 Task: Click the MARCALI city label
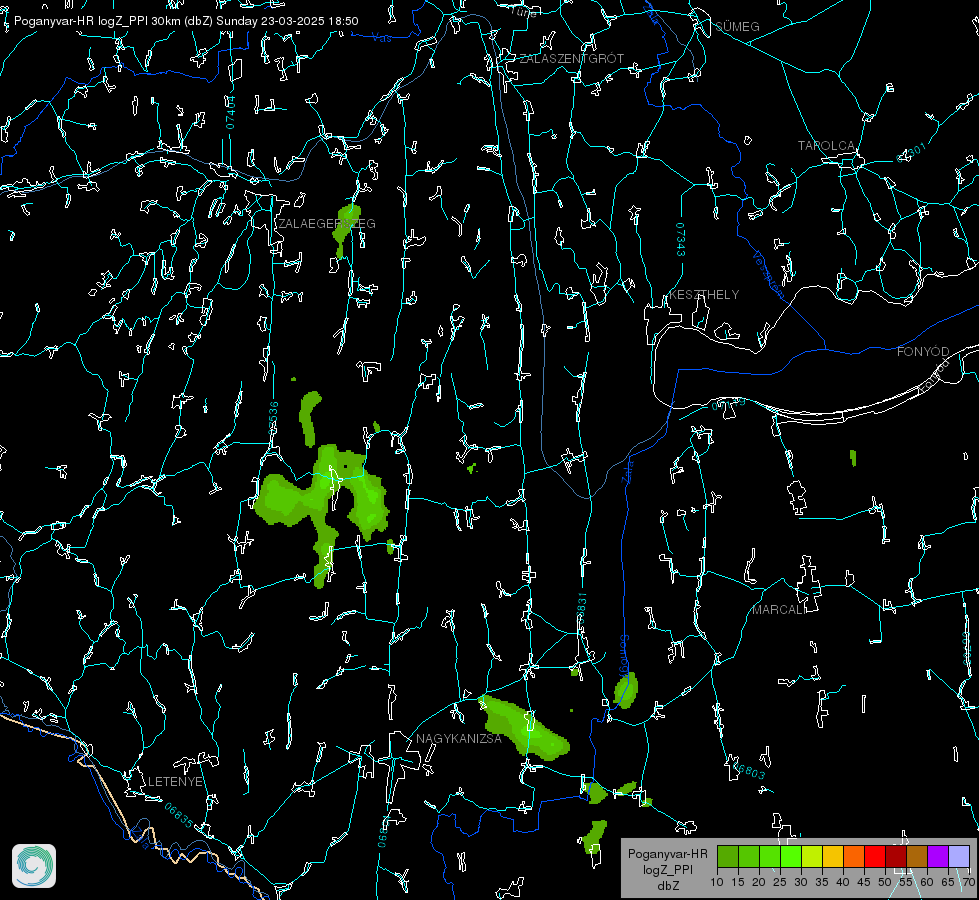tap(779, 610)
